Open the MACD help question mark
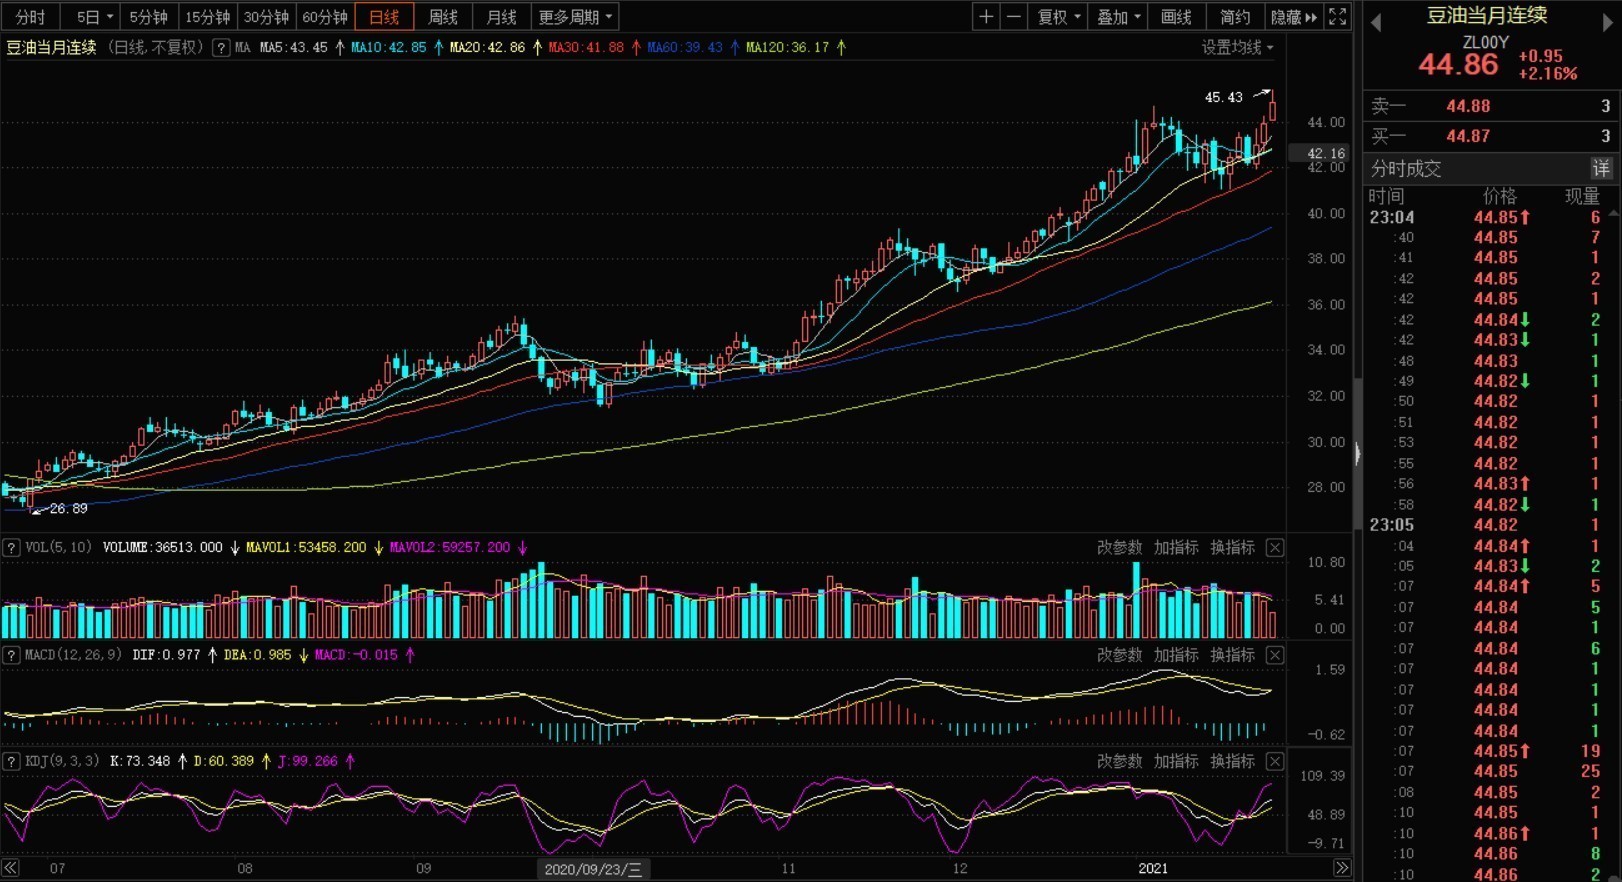The width and height of the screenshot is (1622, 882). pos(11,655)
